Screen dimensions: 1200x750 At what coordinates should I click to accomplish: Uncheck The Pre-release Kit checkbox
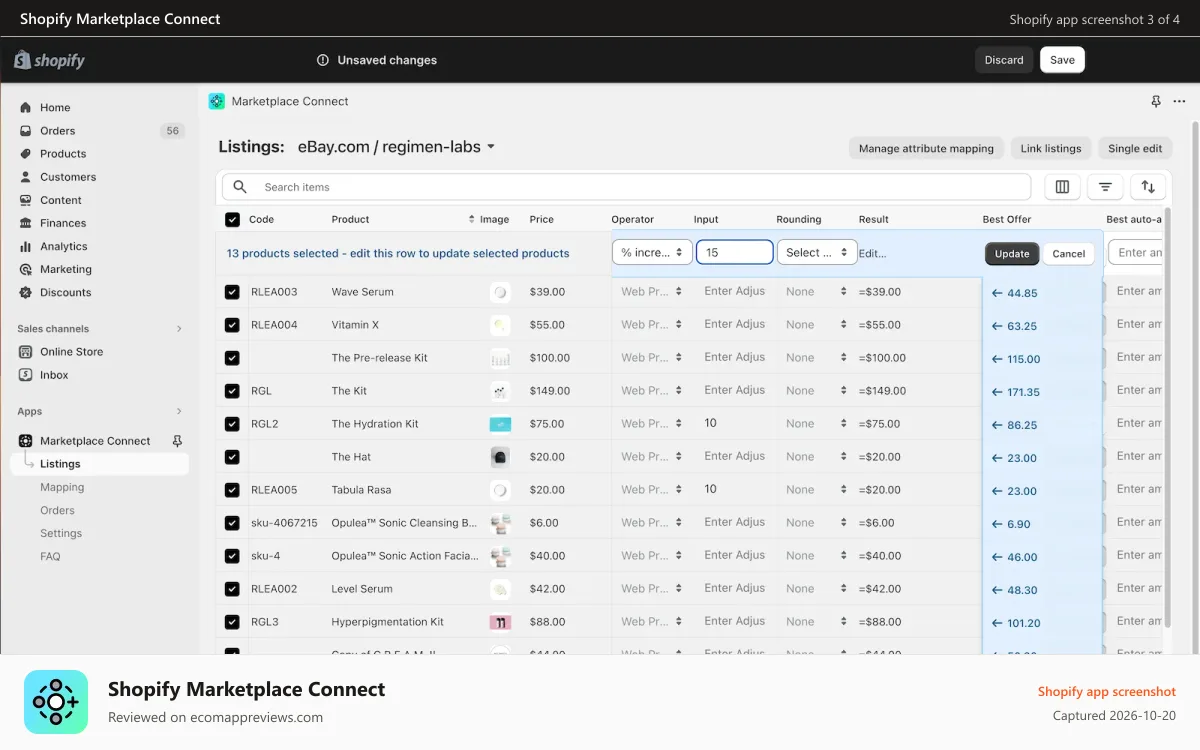pos(232,358)
